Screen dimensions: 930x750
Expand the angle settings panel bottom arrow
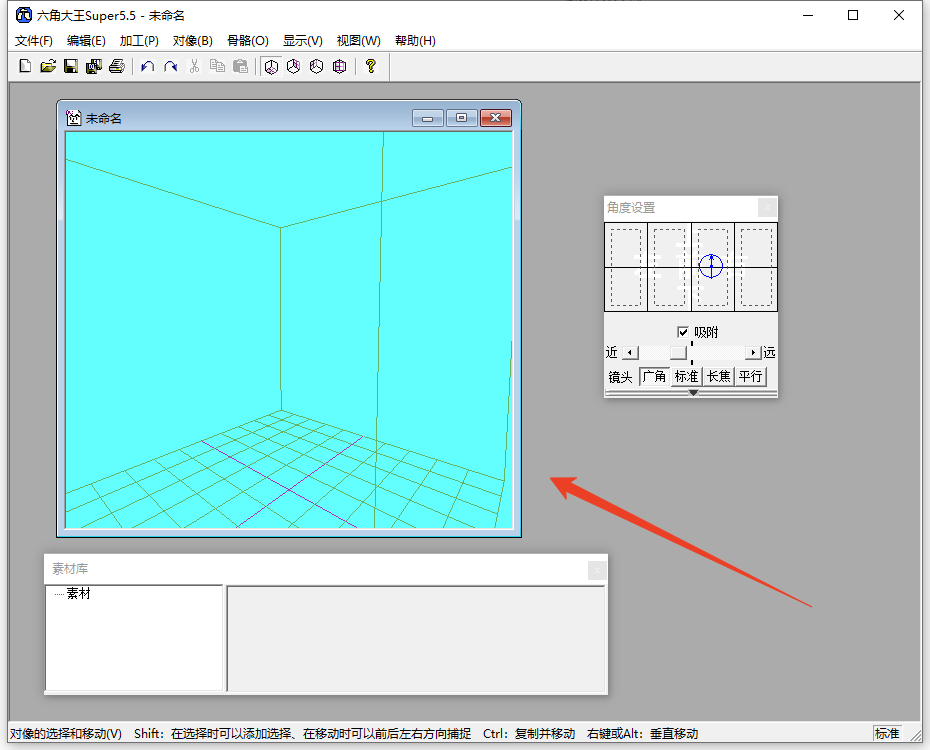tap(692, 393)
